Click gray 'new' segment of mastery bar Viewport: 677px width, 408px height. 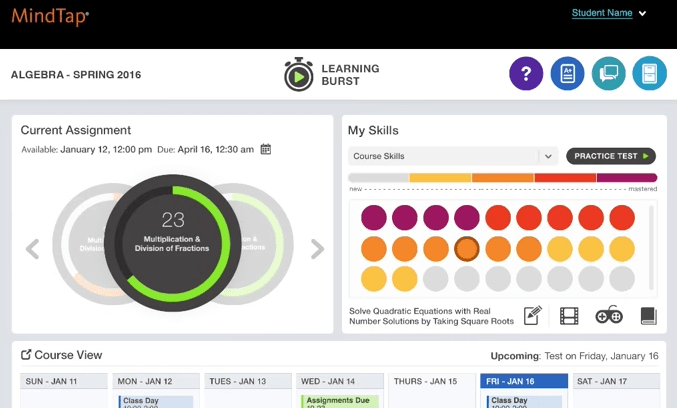[x=379, y=177]
